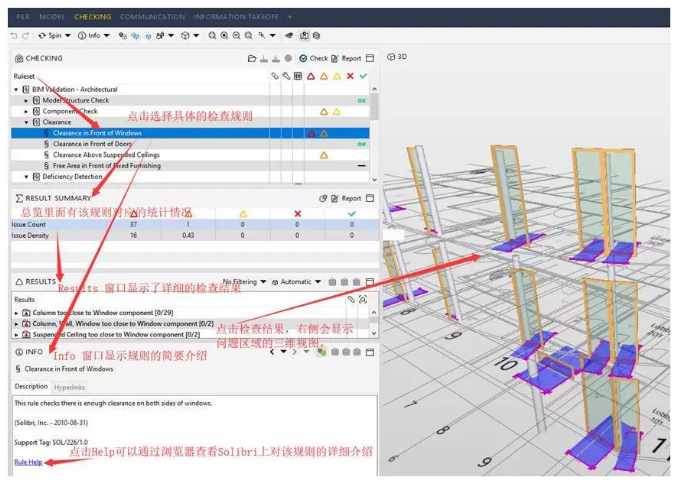Click Info panel forward navigation arrow
Viewport: 680px width, 486px height.
pyautogui.click(x=294, y=352)
